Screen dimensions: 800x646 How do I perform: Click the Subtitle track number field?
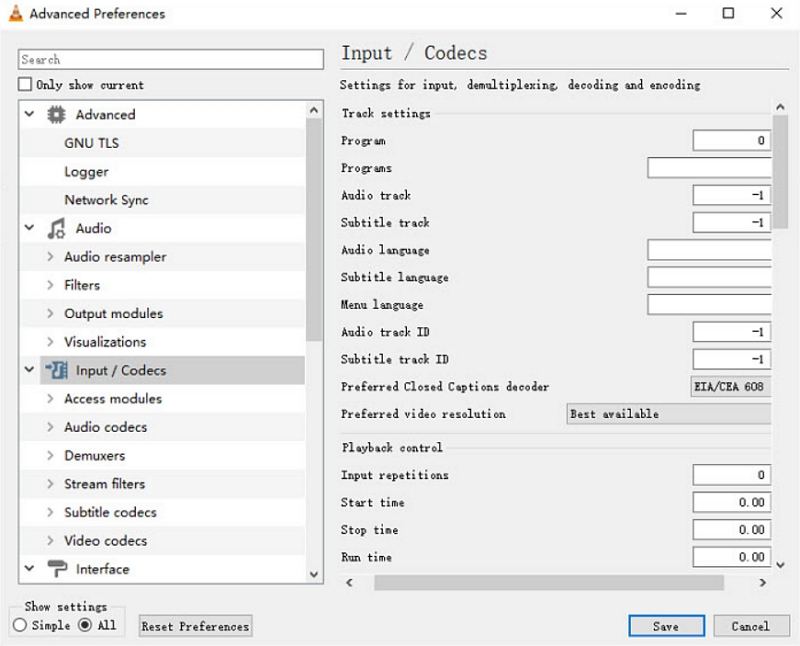tap(732, 222)
